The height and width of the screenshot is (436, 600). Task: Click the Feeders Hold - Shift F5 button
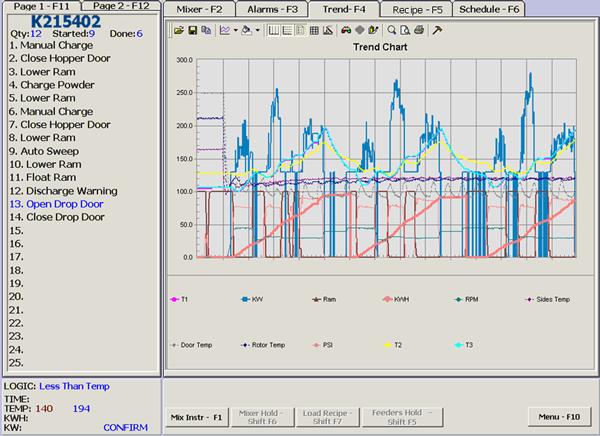402,417
